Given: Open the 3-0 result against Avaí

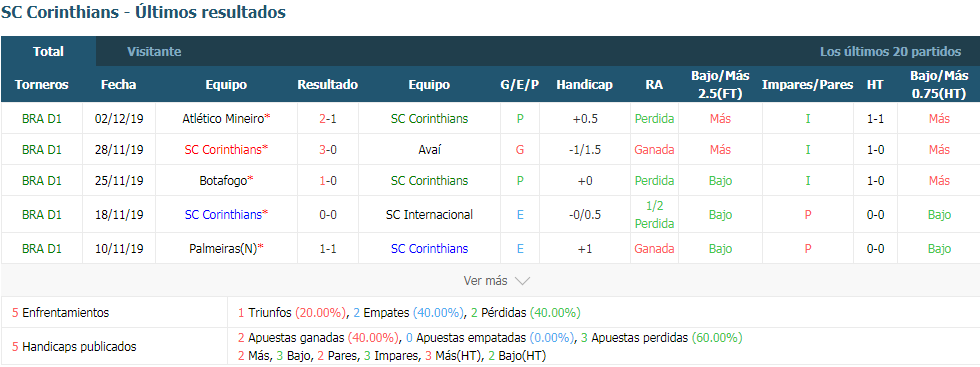Looking at the screenshot, I should tap(328, 149).
